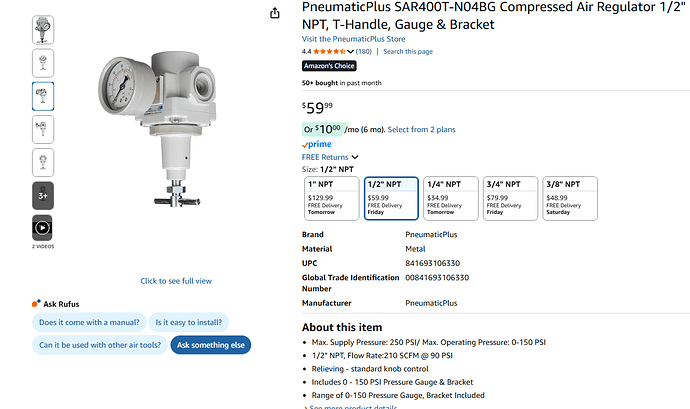Select the first product image thumbnail
This screenshot has height=409, width=690.
43,30
